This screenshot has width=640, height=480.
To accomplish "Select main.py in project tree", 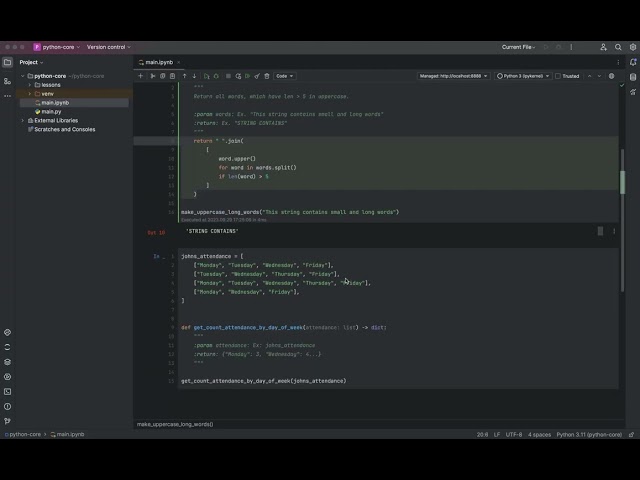I will tap(51, 111).
